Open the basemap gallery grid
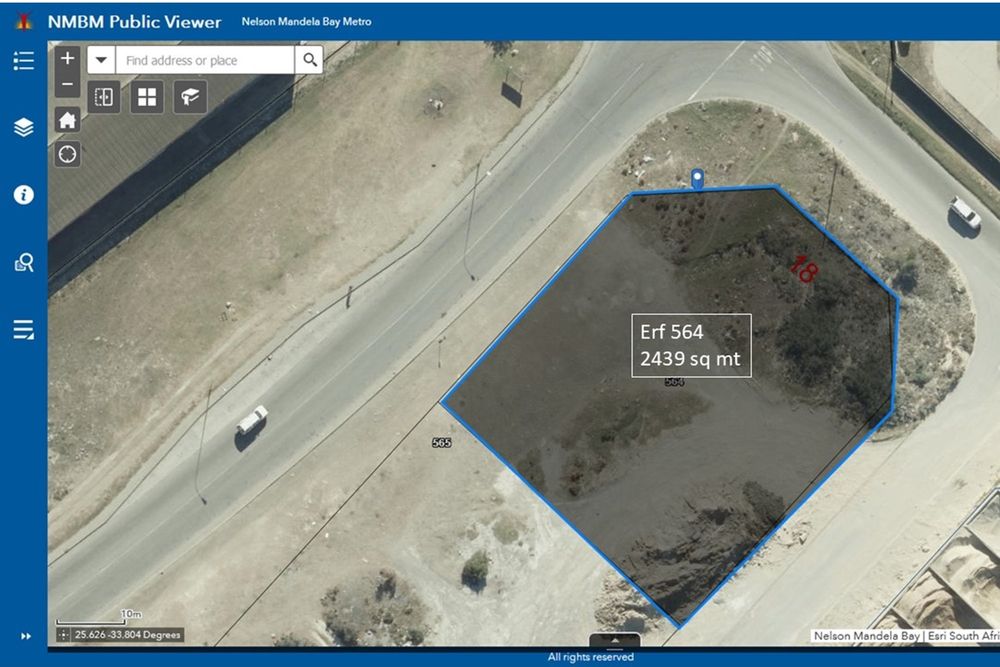Screen dimensions: 1000x667 point(147,97)
